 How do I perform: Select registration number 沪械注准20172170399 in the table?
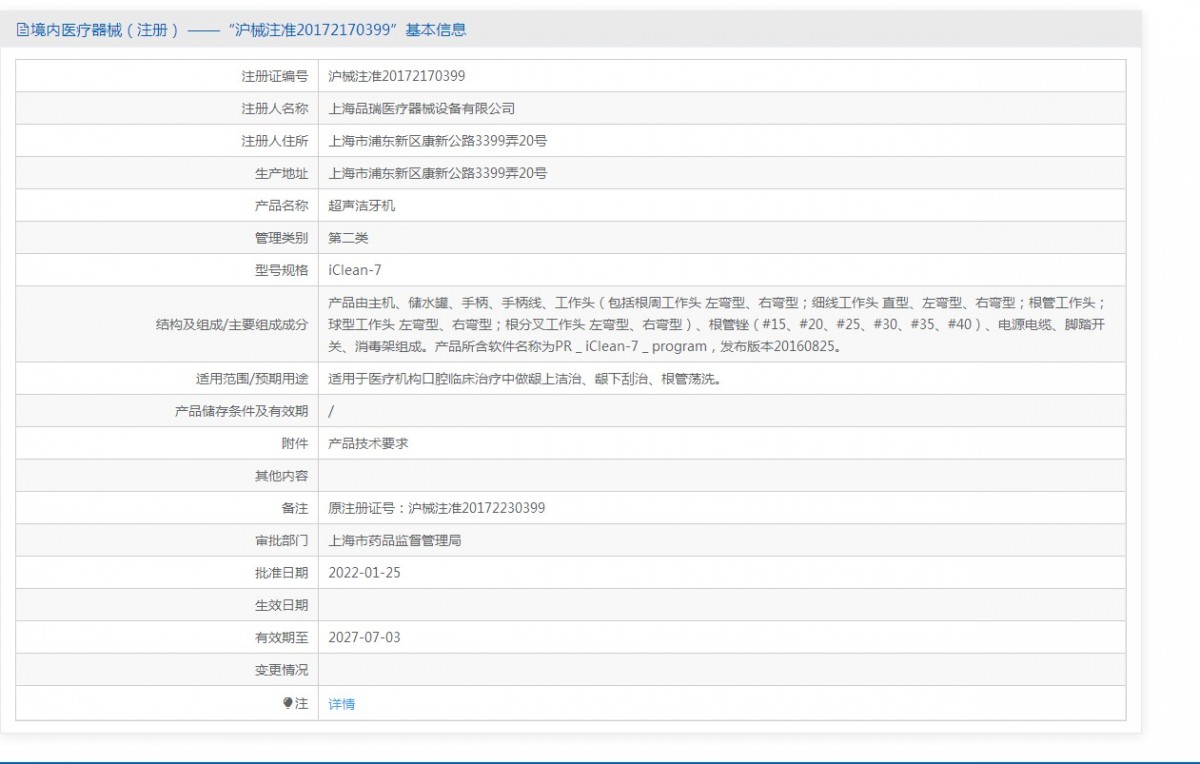396,76
